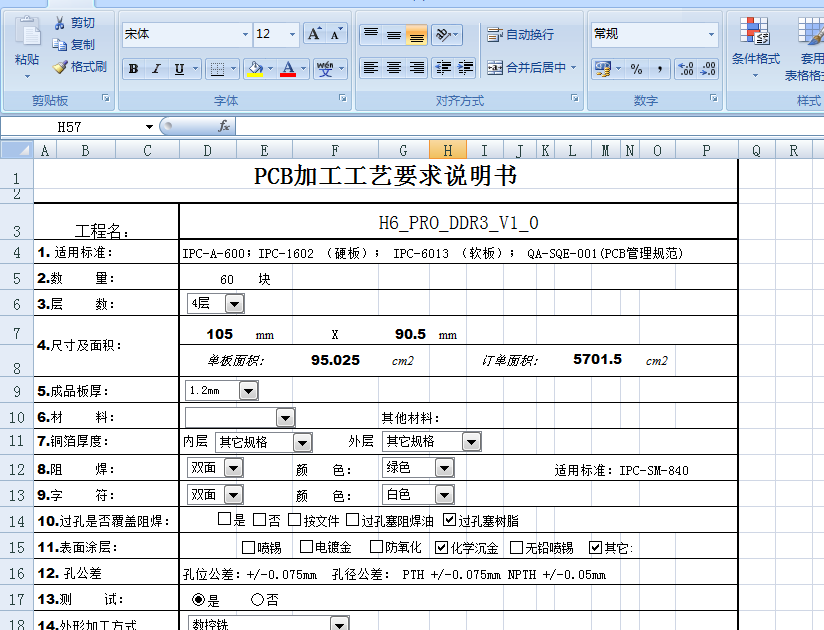Center text horizontally
This screenshot has height=630, width=824.
pyautogui.click(x=394, y=68)
